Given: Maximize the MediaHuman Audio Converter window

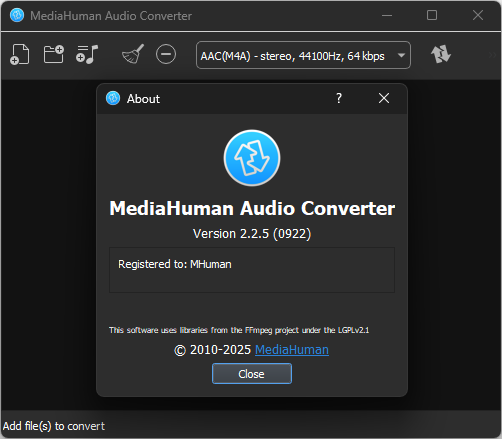Looking at the screenshot, I should pos(432,15).
